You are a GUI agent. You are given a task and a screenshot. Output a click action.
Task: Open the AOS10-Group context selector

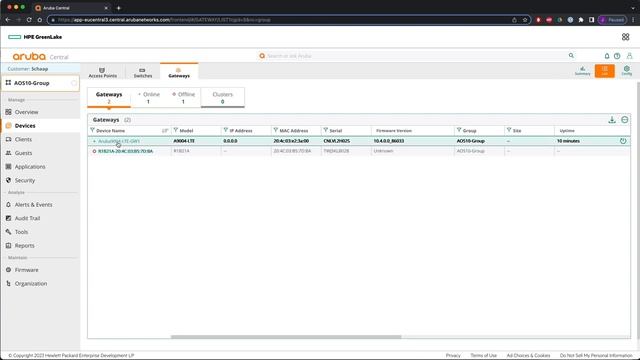pos(40,83)
